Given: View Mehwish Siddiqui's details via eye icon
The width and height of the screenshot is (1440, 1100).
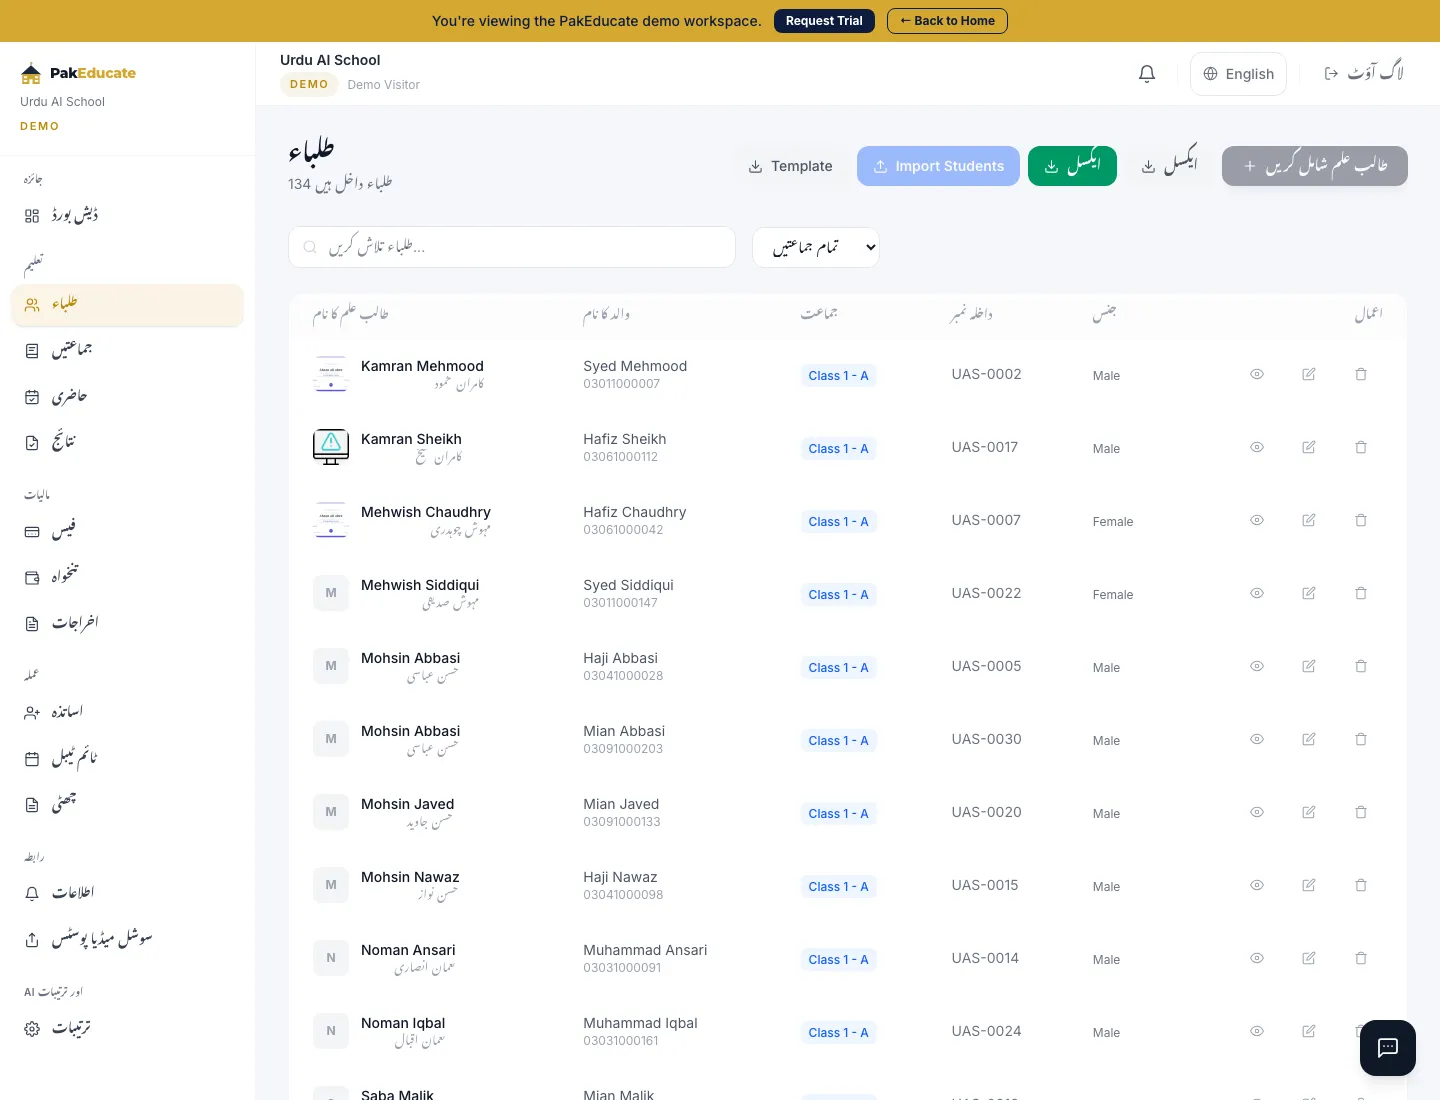Looking at the screenshot, I should tap(1256, 593).
